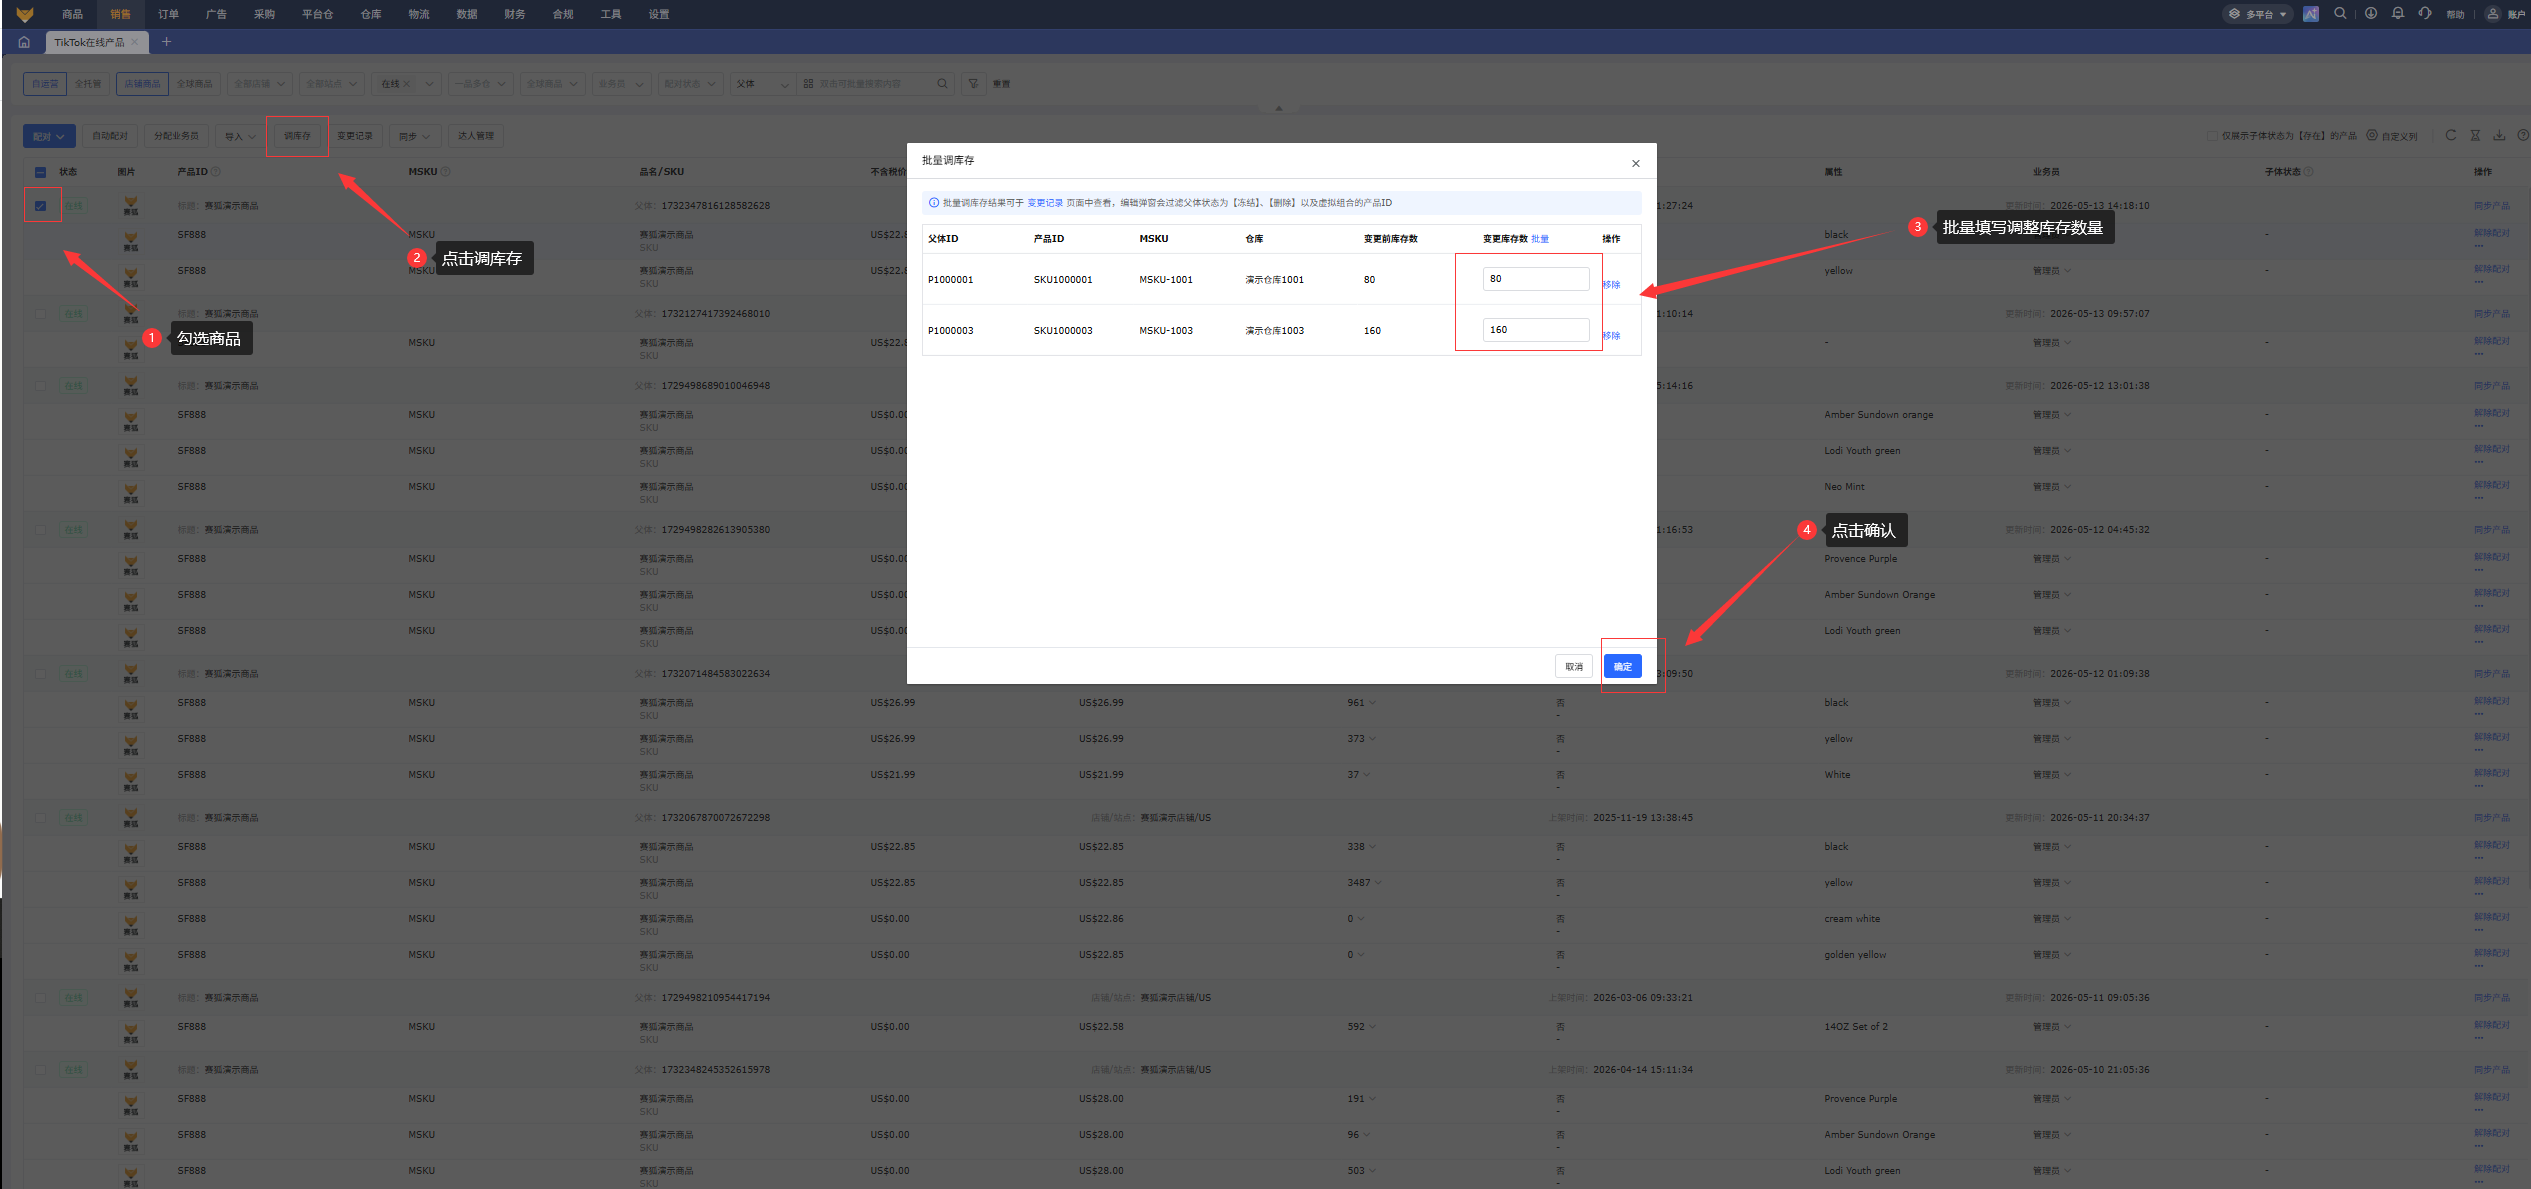The height and width of the screenshot is (1189, 2531).
Task: Click the search magnifier inside the search box
Action: pos(942,84)
